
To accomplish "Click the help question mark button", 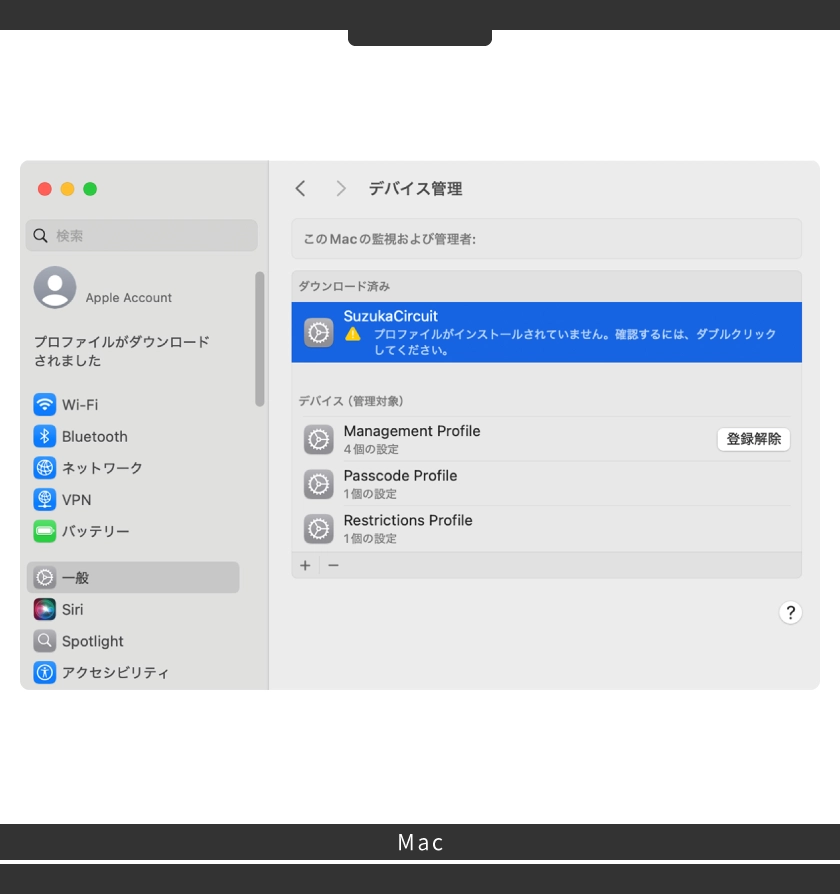I will tap(791, 613).
